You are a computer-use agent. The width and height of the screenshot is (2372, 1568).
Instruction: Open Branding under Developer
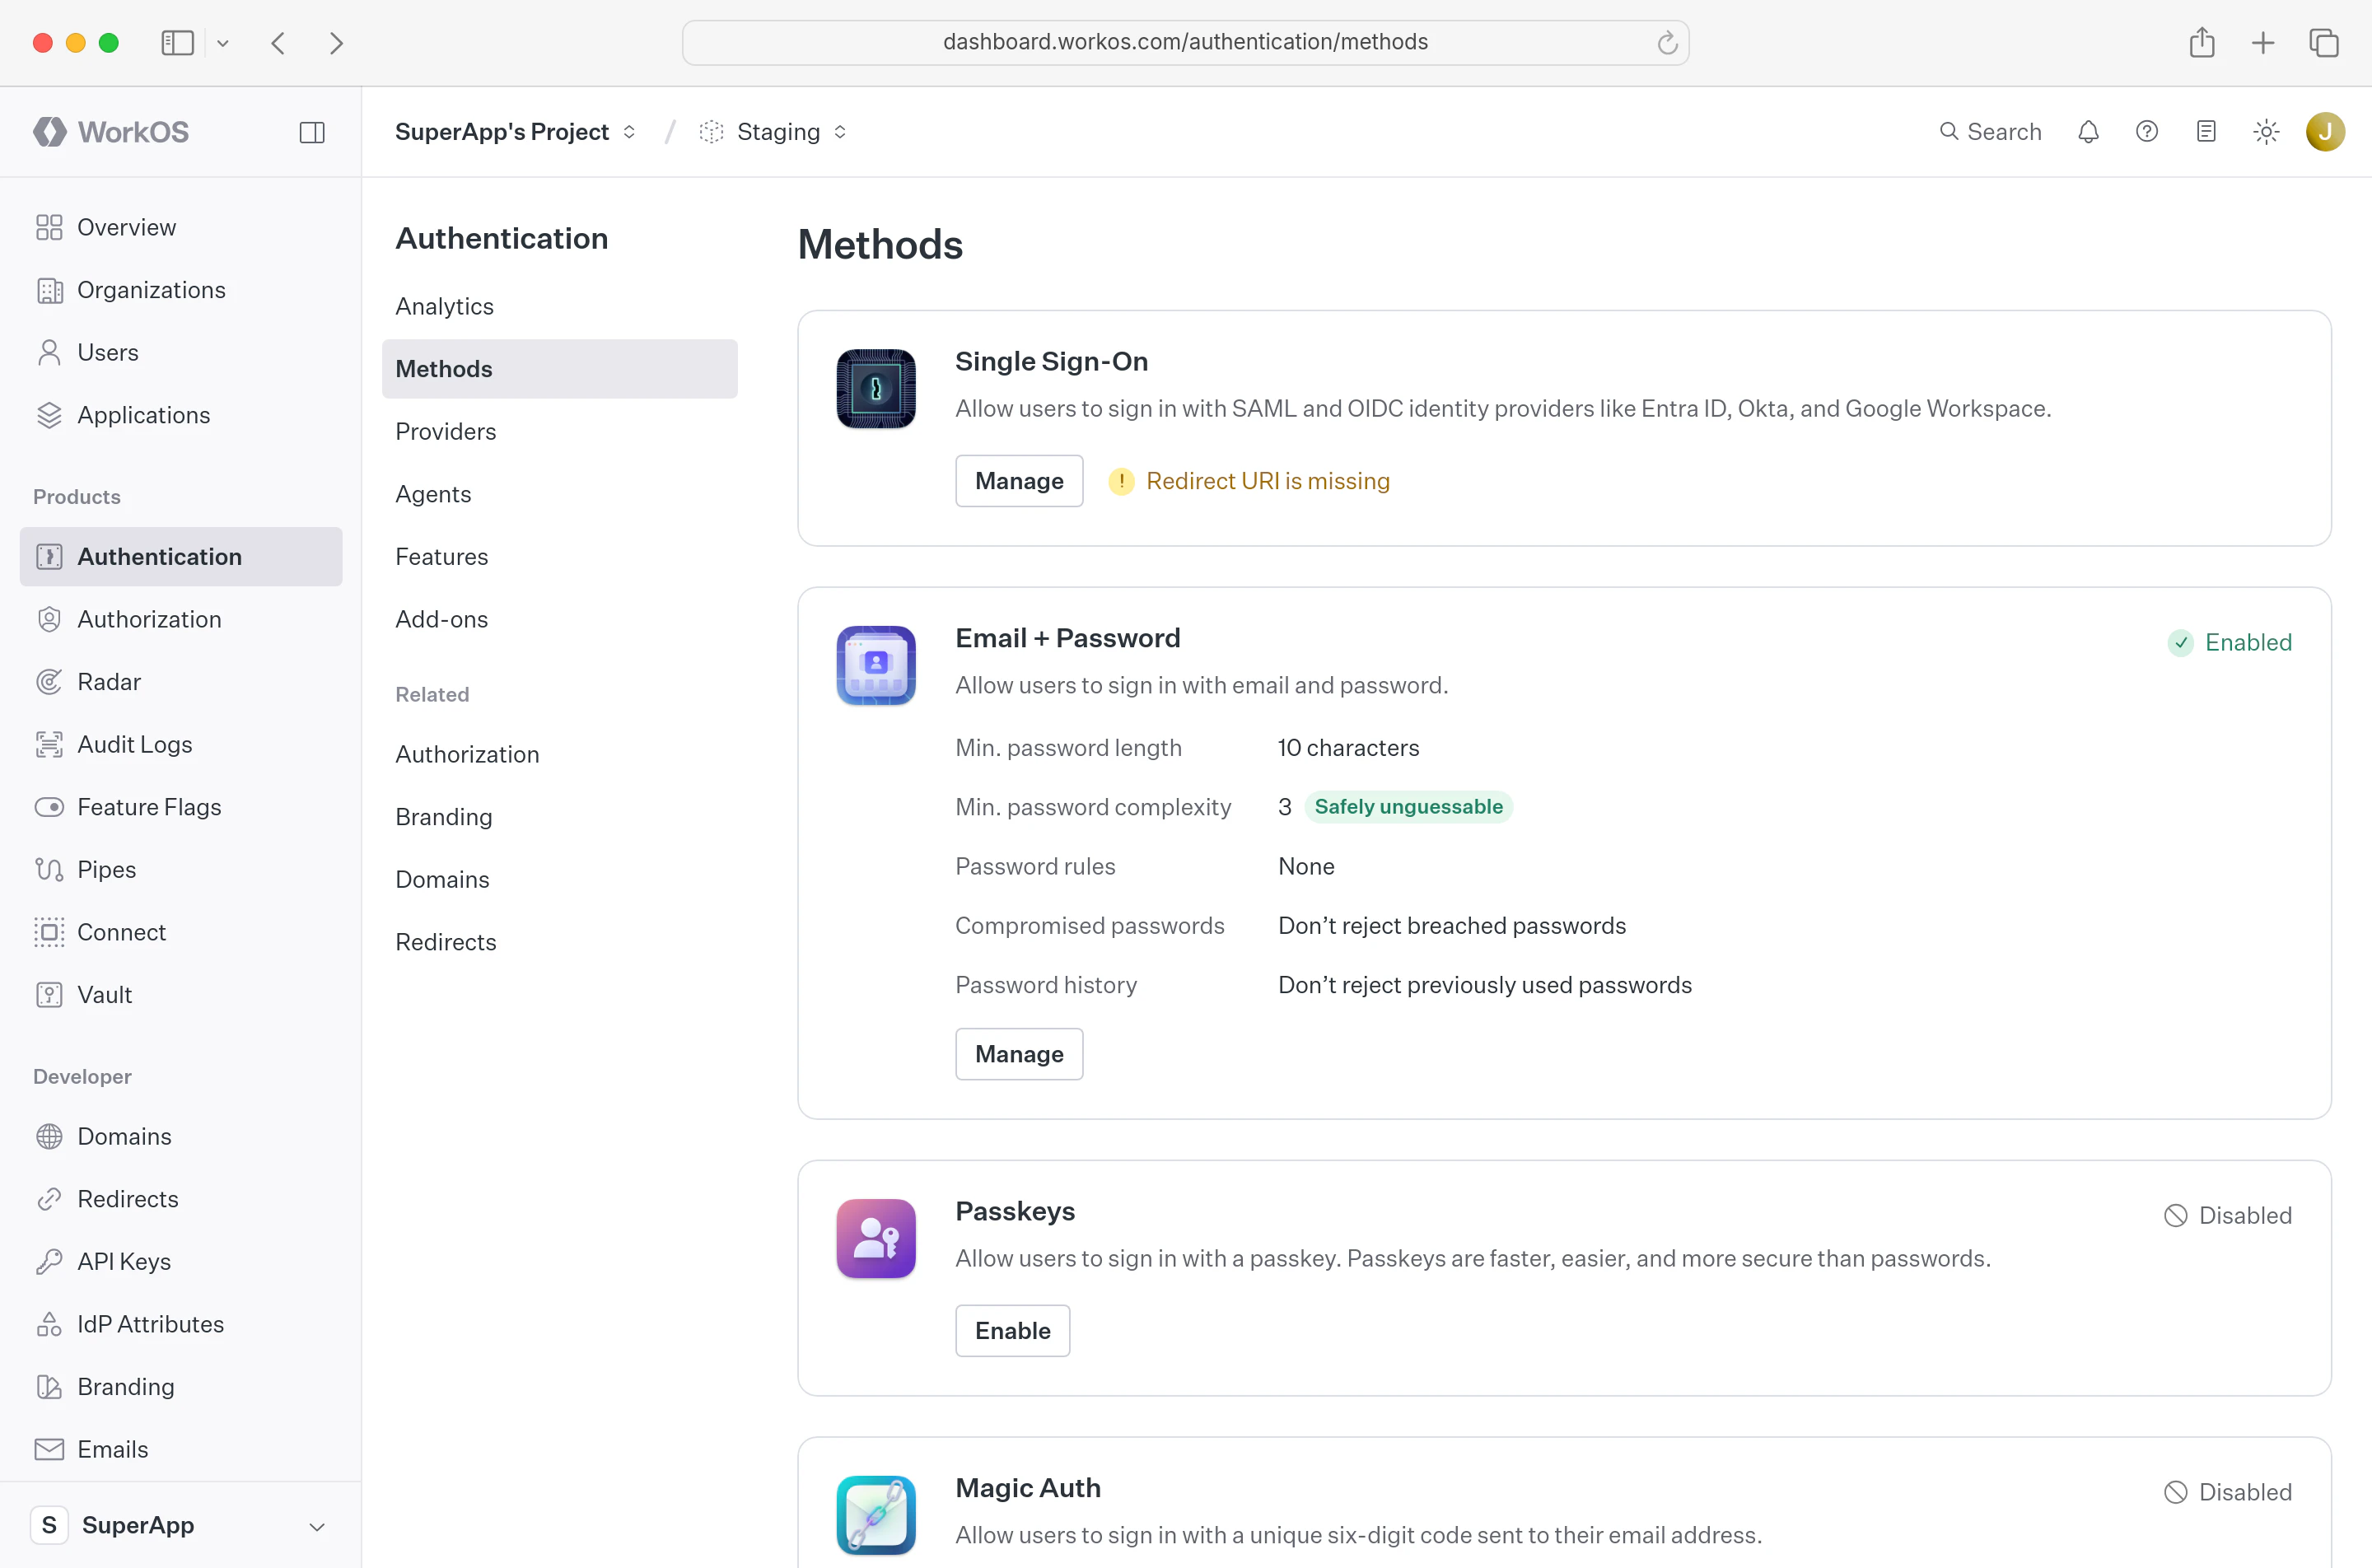pyautogui.click(x=181, y=1387)
